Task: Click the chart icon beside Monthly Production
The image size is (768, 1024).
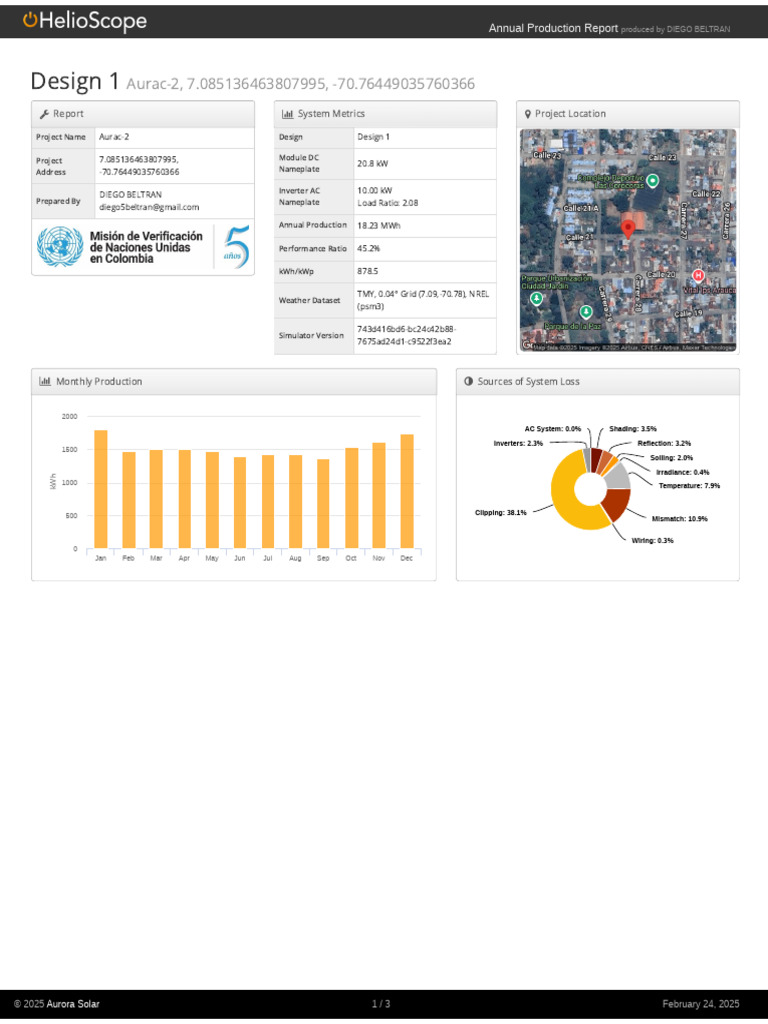Action: 45,381
